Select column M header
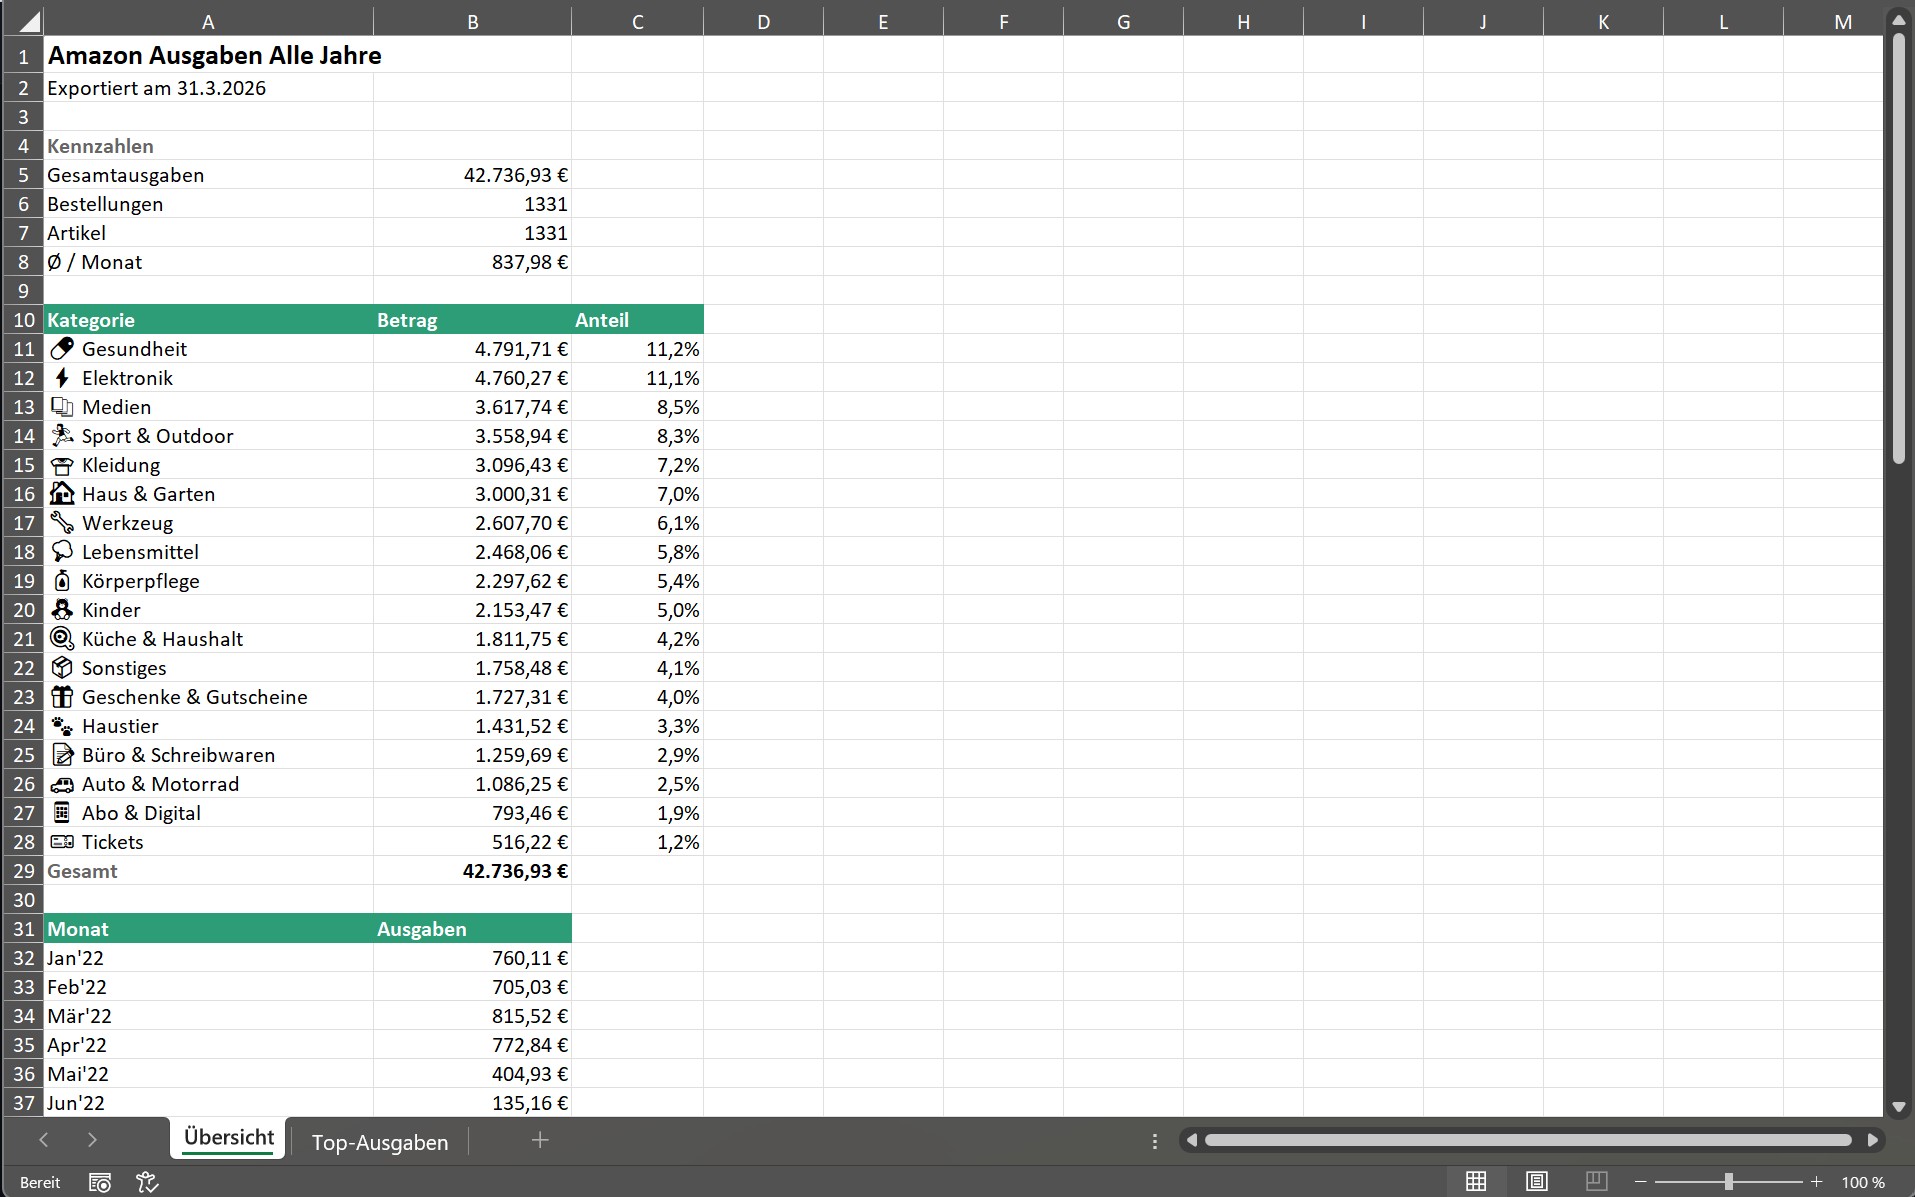The height and width of the screenshot is (1197, 1915). 1843,22
